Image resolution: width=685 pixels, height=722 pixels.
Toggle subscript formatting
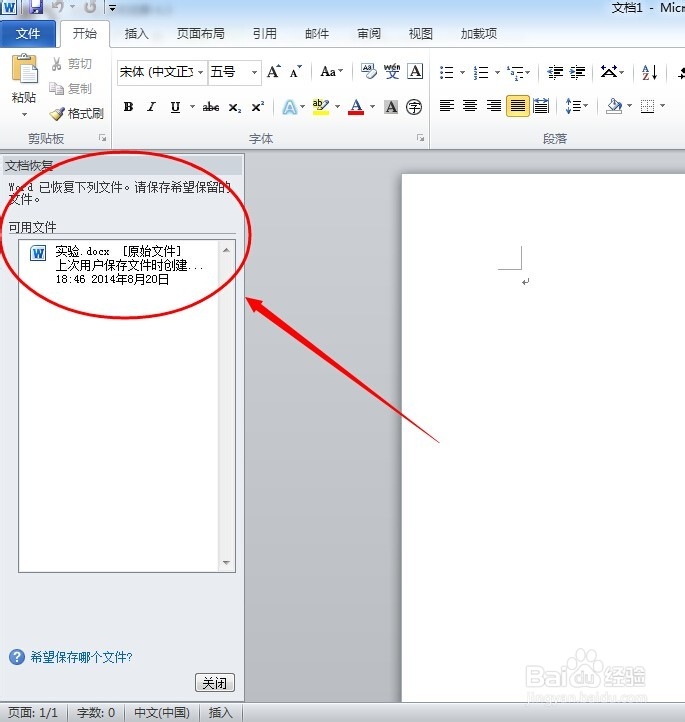pos(235,107)
